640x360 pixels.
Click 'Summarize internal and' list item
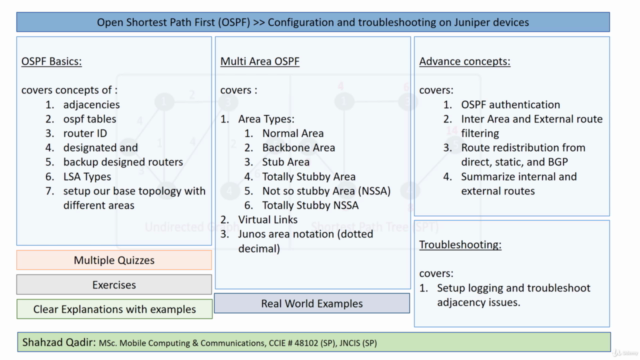[519, 184]
